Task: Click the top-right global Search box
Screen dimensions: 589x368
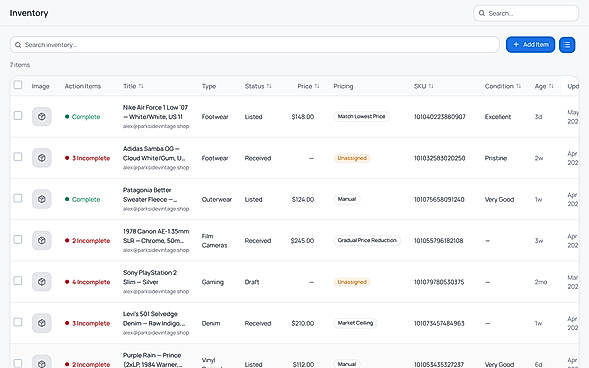Action: point(526,13)
